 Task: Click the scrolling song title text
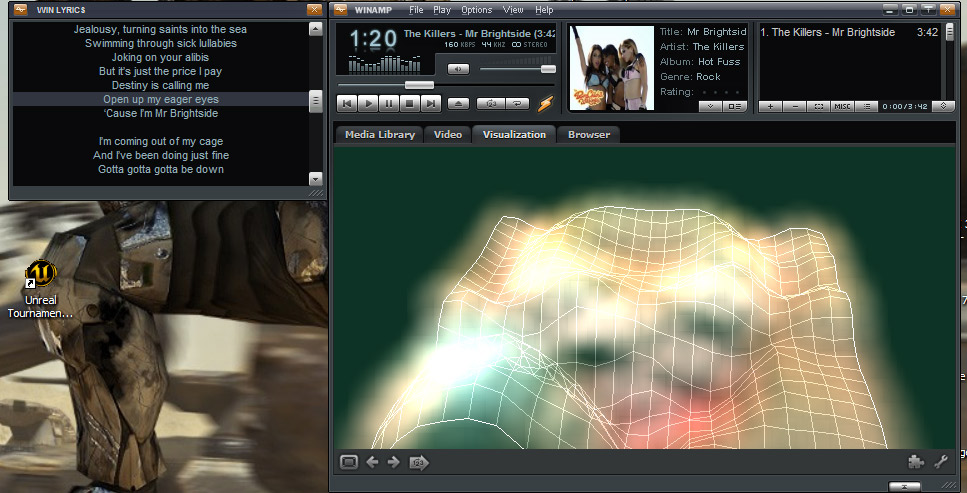(x=480, y=33)
